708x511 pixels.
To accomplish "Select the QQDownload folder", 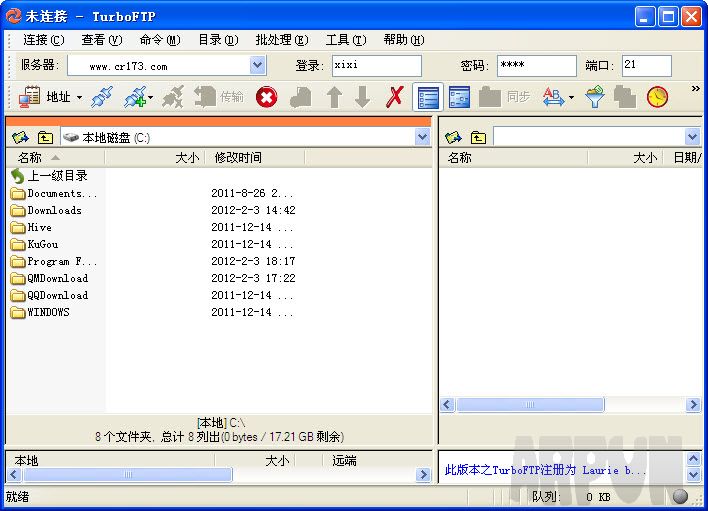I will click(49, 296).
